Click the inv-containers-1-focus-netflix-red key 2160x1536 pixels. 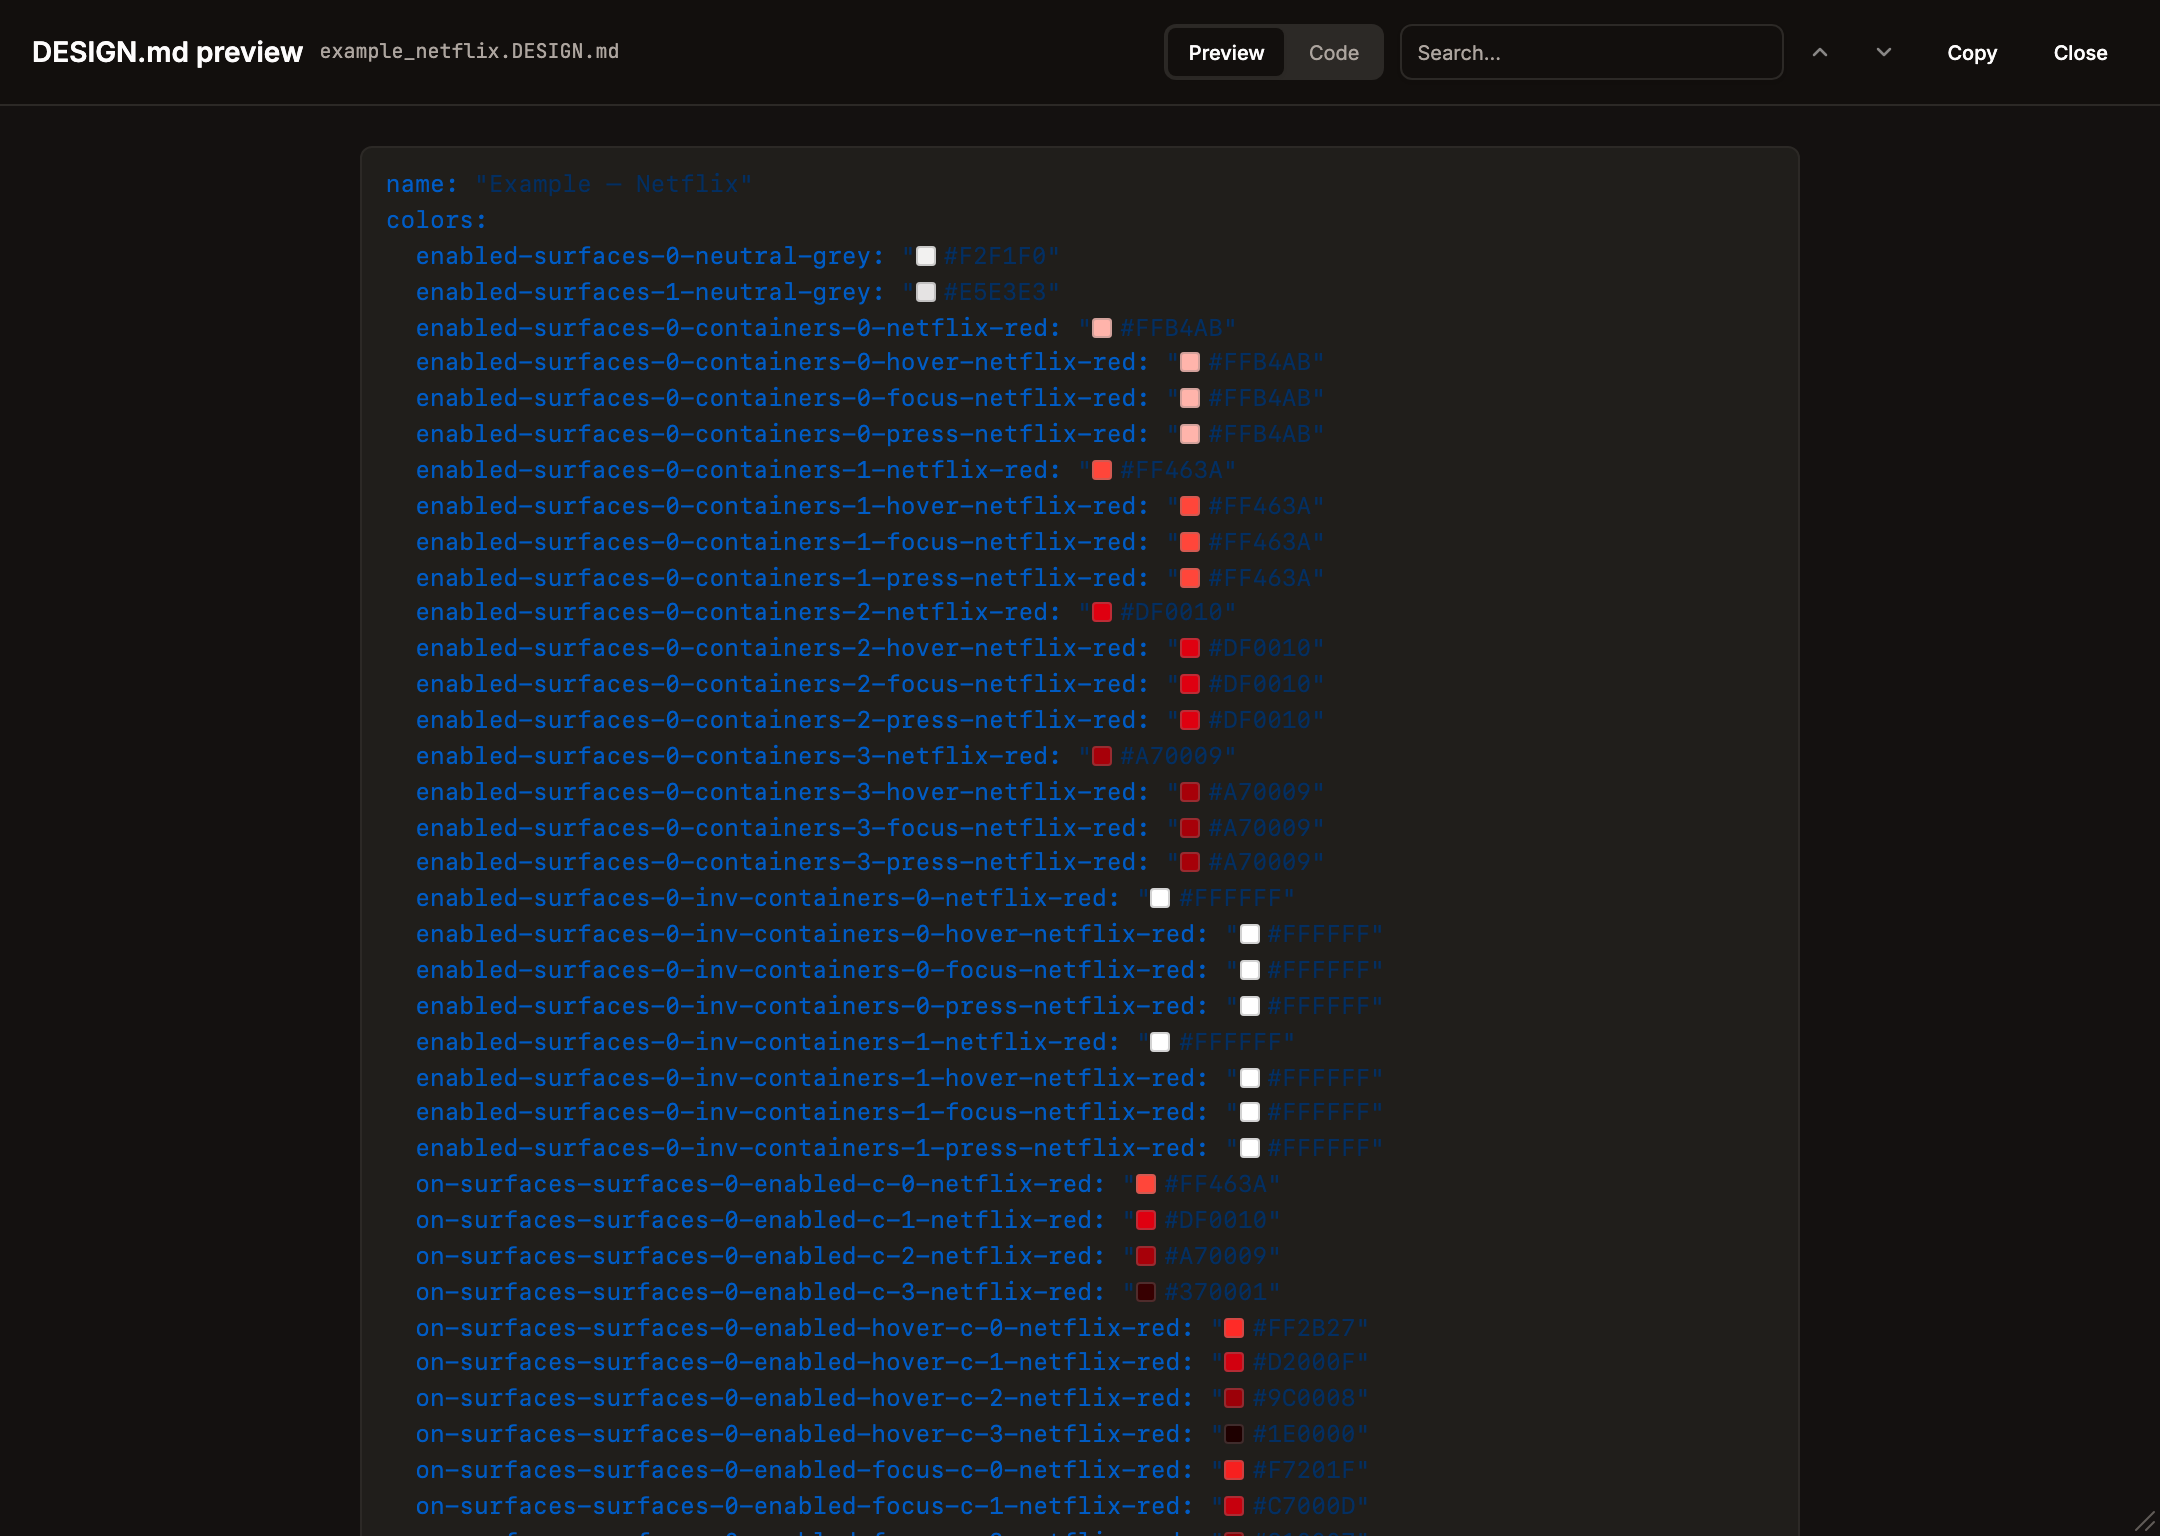coord(812,1113)
